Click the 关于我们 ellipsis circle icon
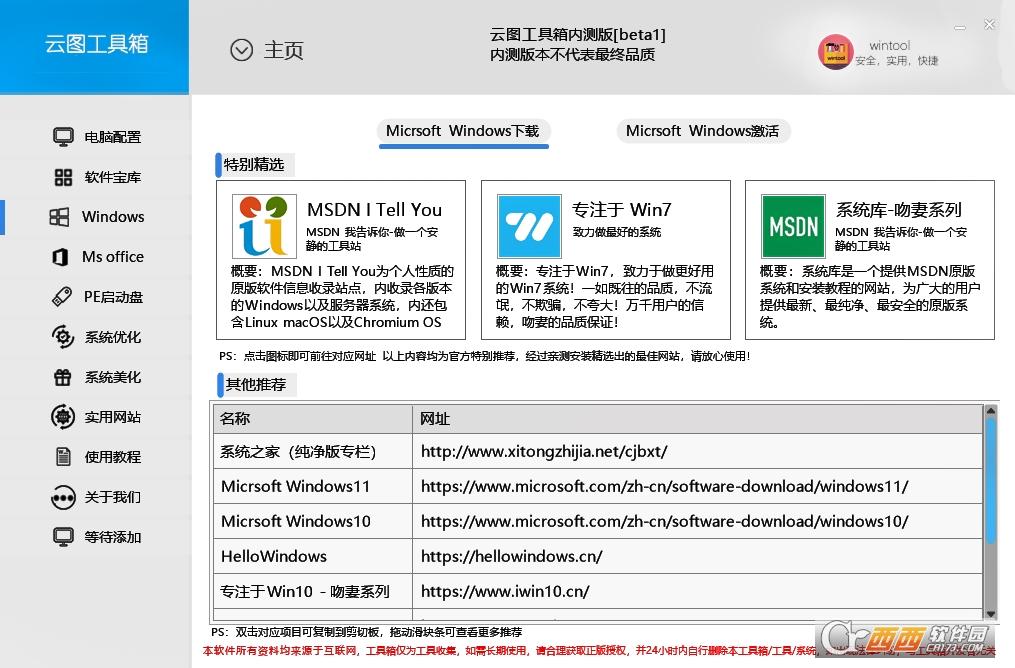The image size is (1015, 668). coord(63,497)
